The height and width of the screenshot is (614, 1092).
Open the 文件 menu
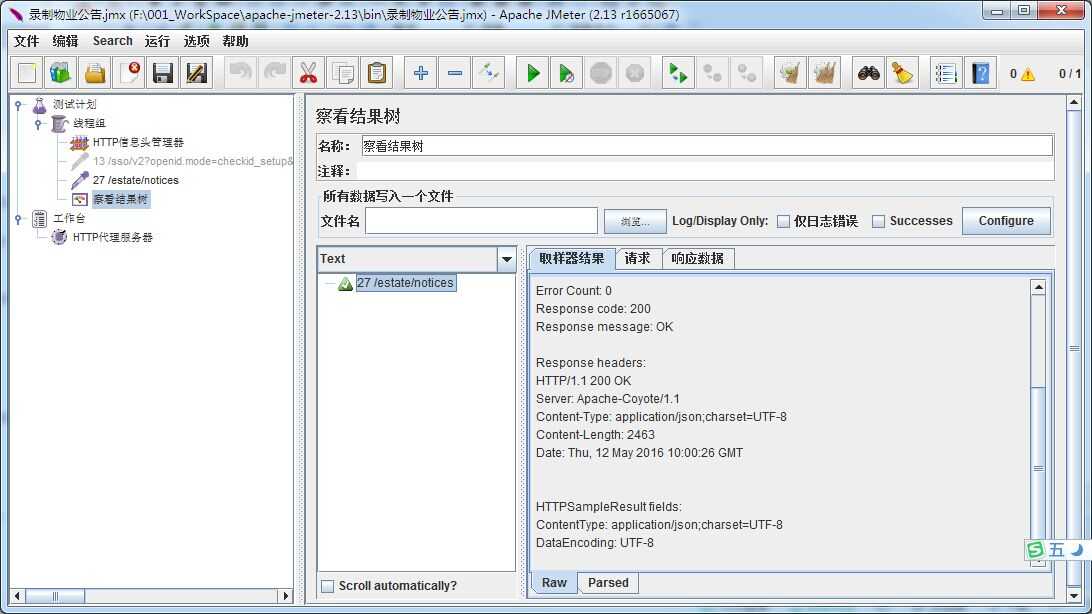pyautogui.click(x=26, y=41)
